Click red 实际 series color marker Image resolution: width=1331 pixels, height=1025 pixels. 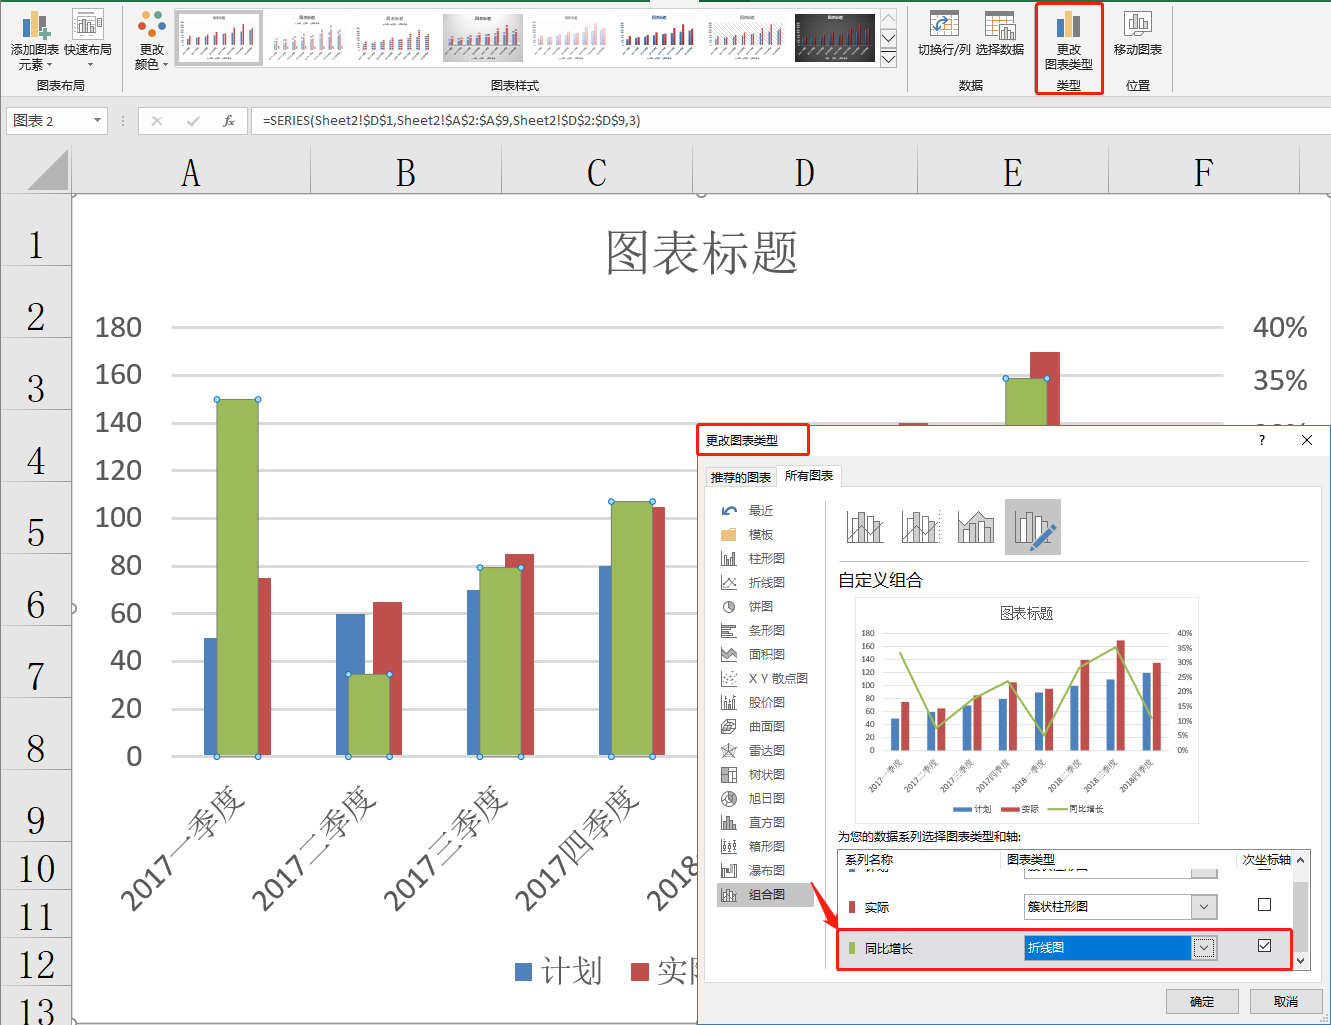pyautogui.click(x=852, y=907)
